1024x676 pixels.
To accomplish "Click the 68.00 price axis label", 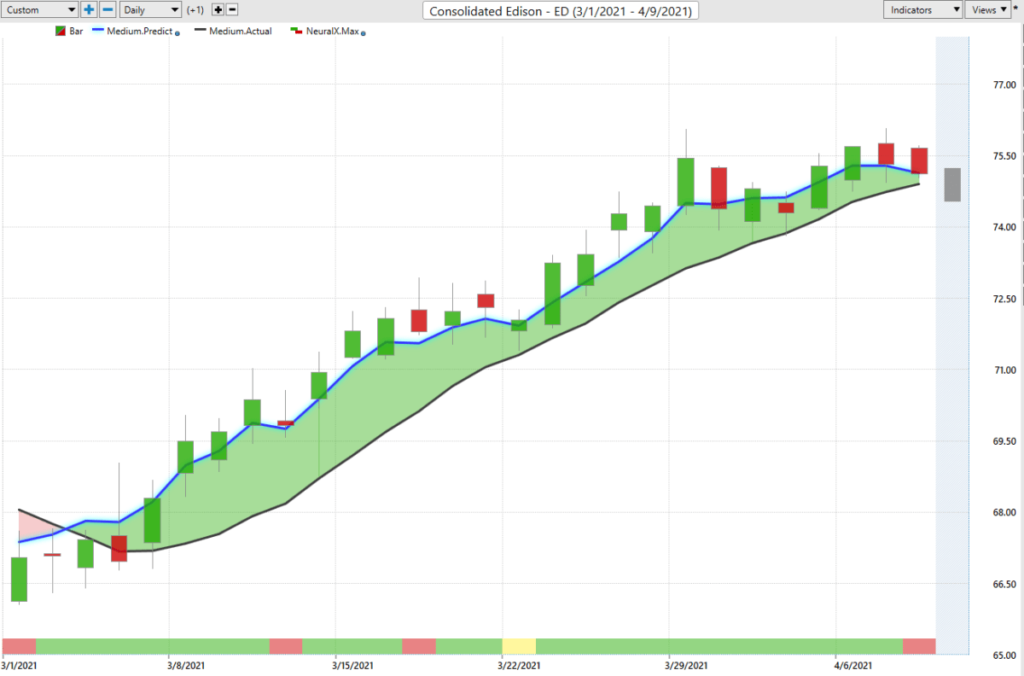I will coord(1004,513).
